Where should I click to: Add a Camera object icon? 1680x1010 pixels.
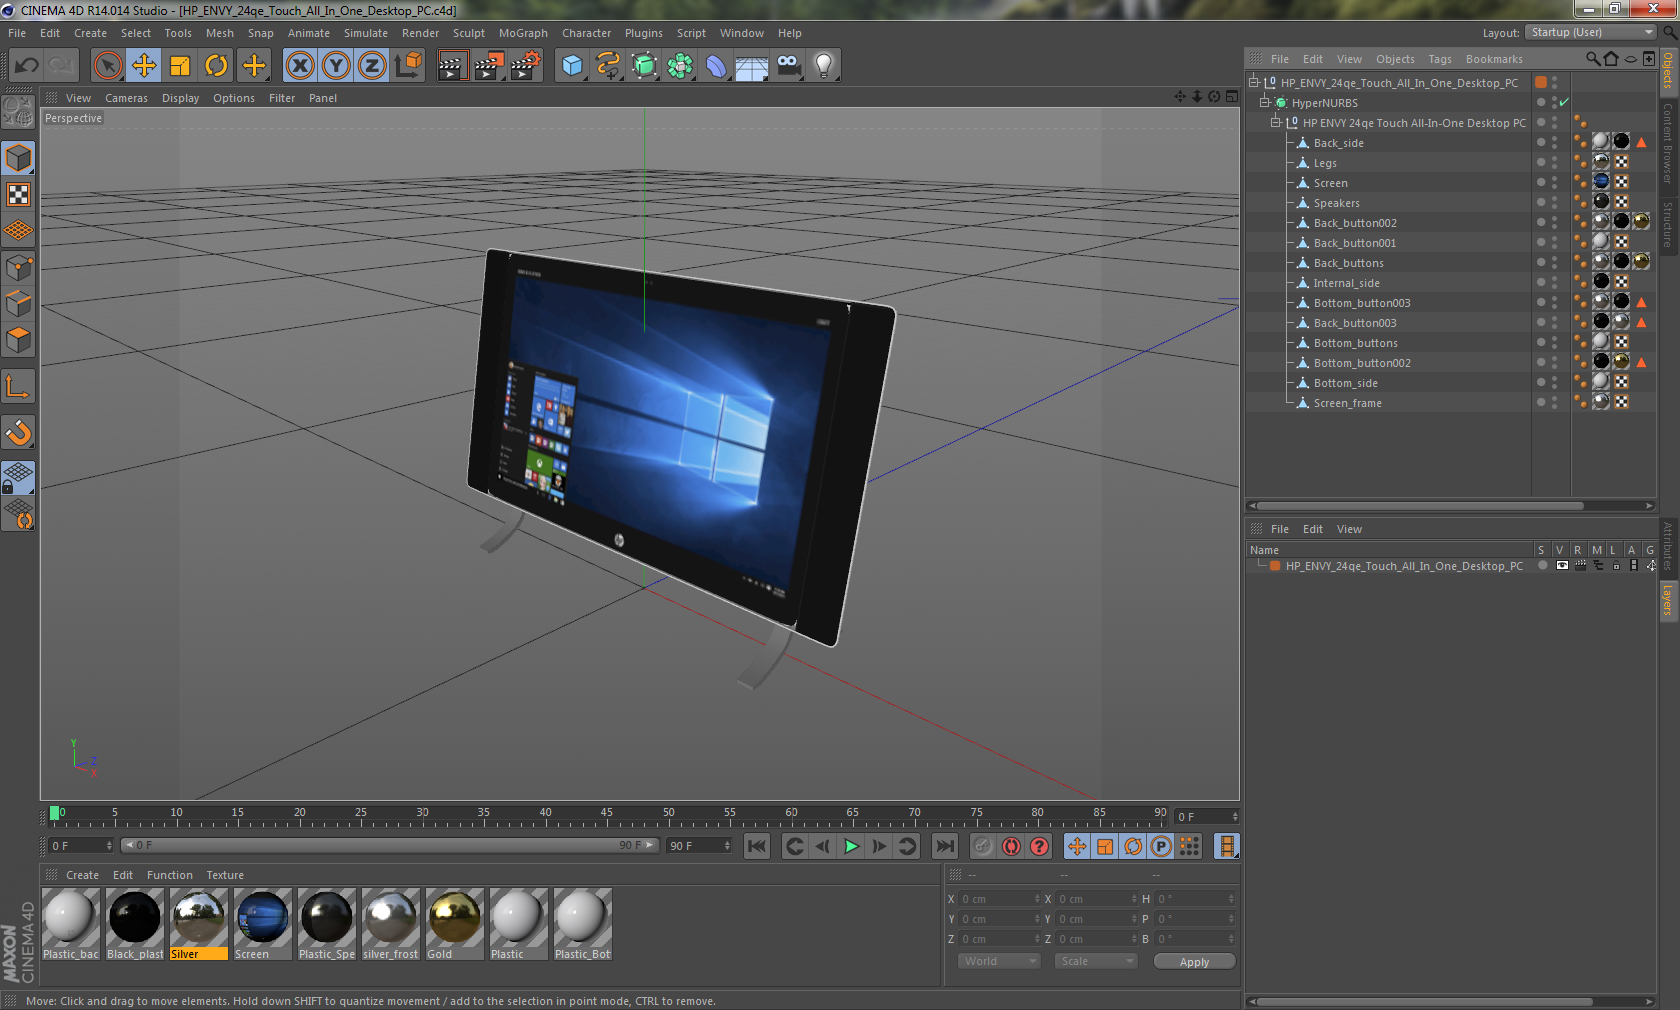(788, 66)
